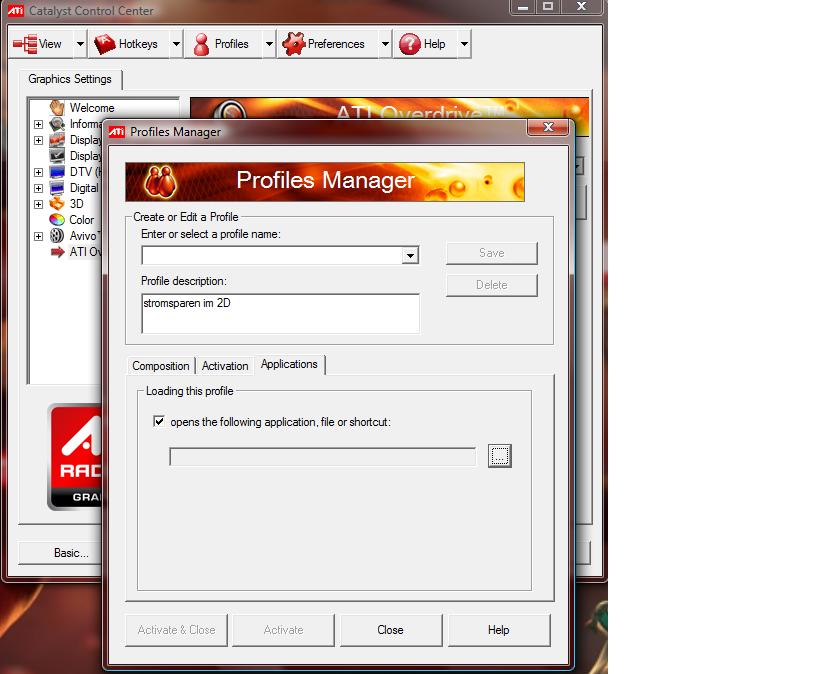Screen dimensions: 840x674
Task: Click the Profile description text box
Action: tap(280, 313)
